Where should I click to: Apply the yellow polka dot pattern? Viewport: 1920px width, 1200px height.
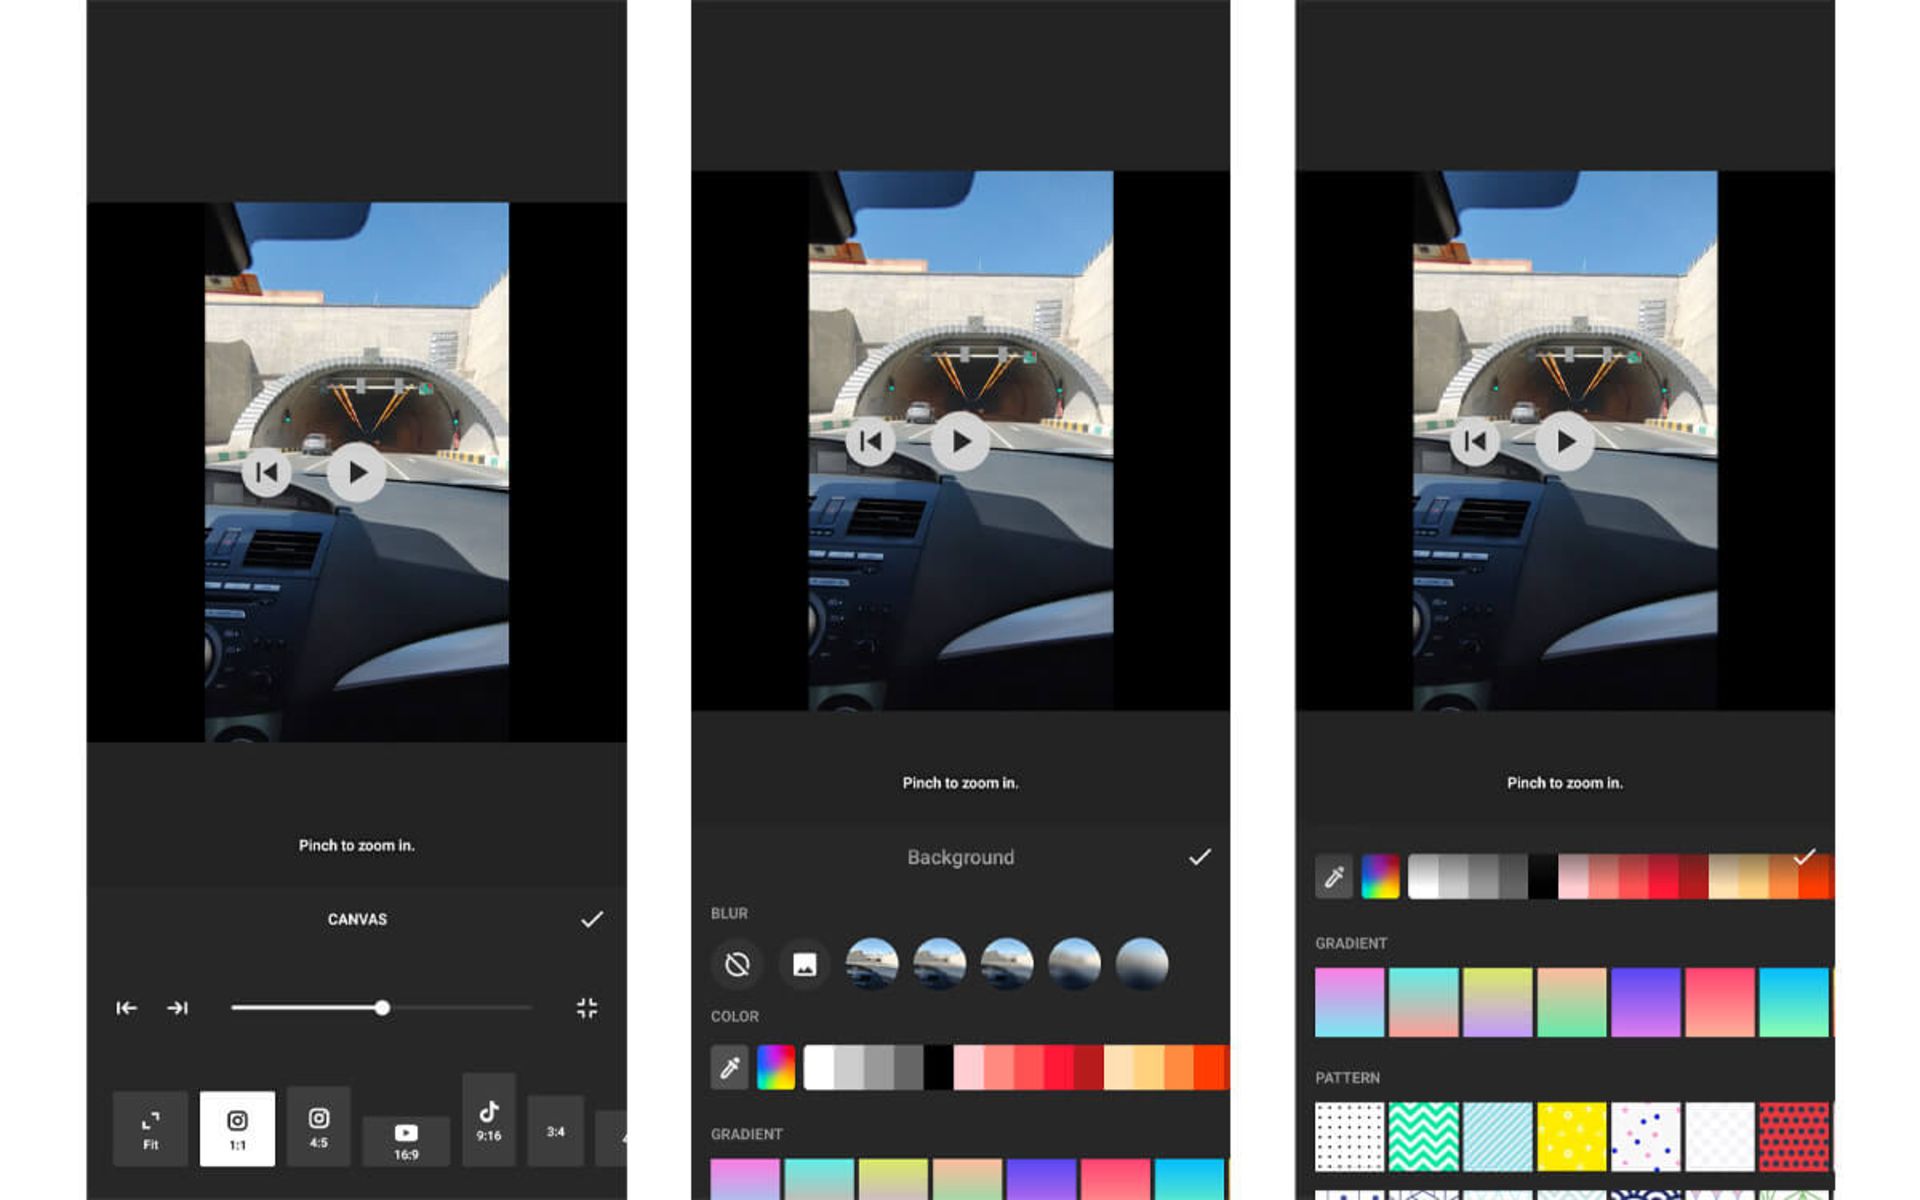pyautogui.click(x=1571, y=1137)
